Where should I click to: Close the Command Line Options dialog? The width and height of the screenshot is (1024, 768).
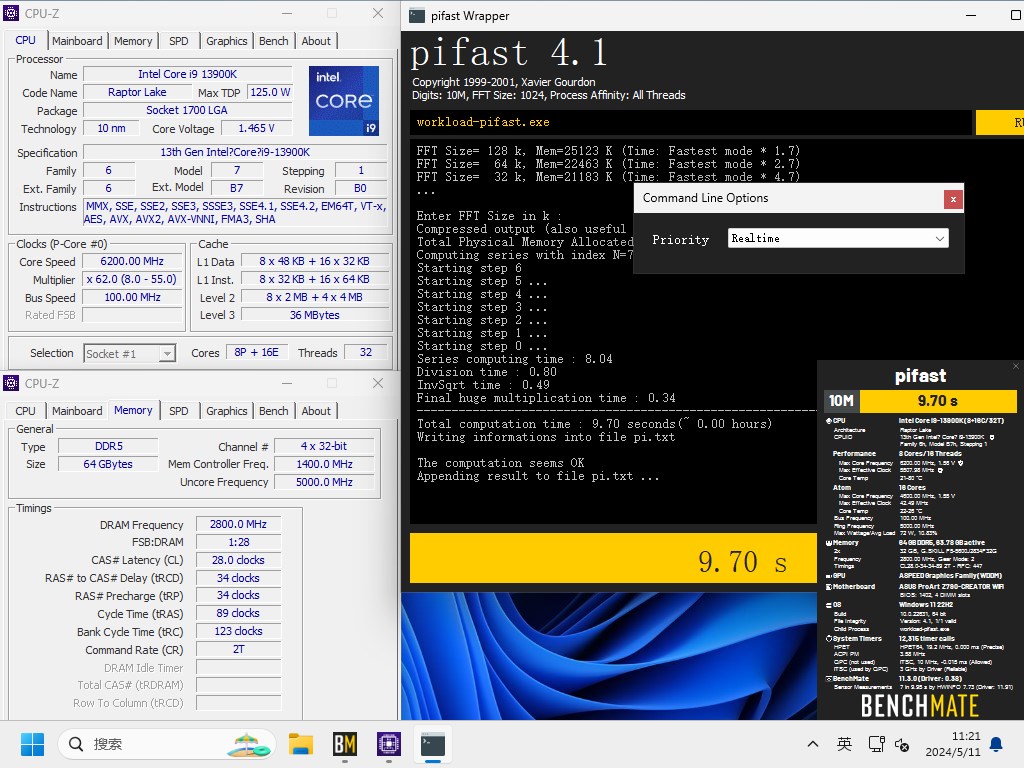[953, 199]
